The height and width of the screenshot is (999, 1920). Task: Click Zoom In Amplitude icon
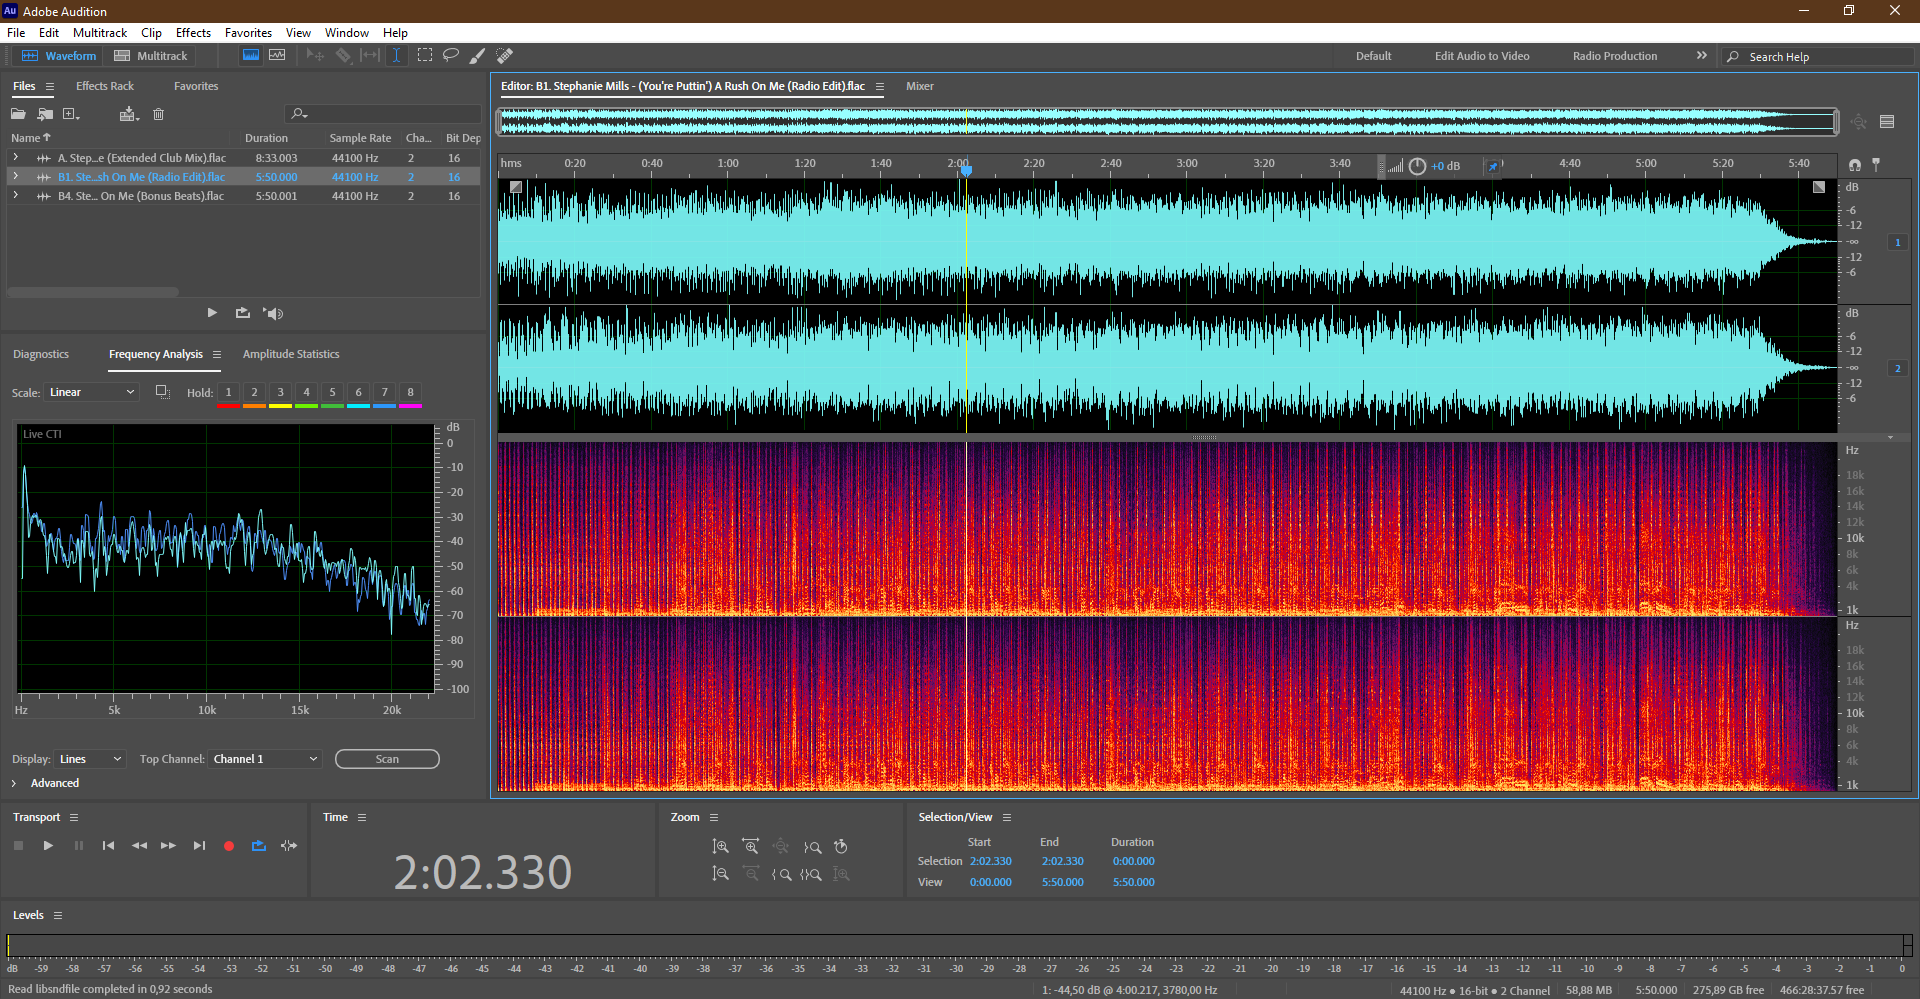click(x=720, y=847)
